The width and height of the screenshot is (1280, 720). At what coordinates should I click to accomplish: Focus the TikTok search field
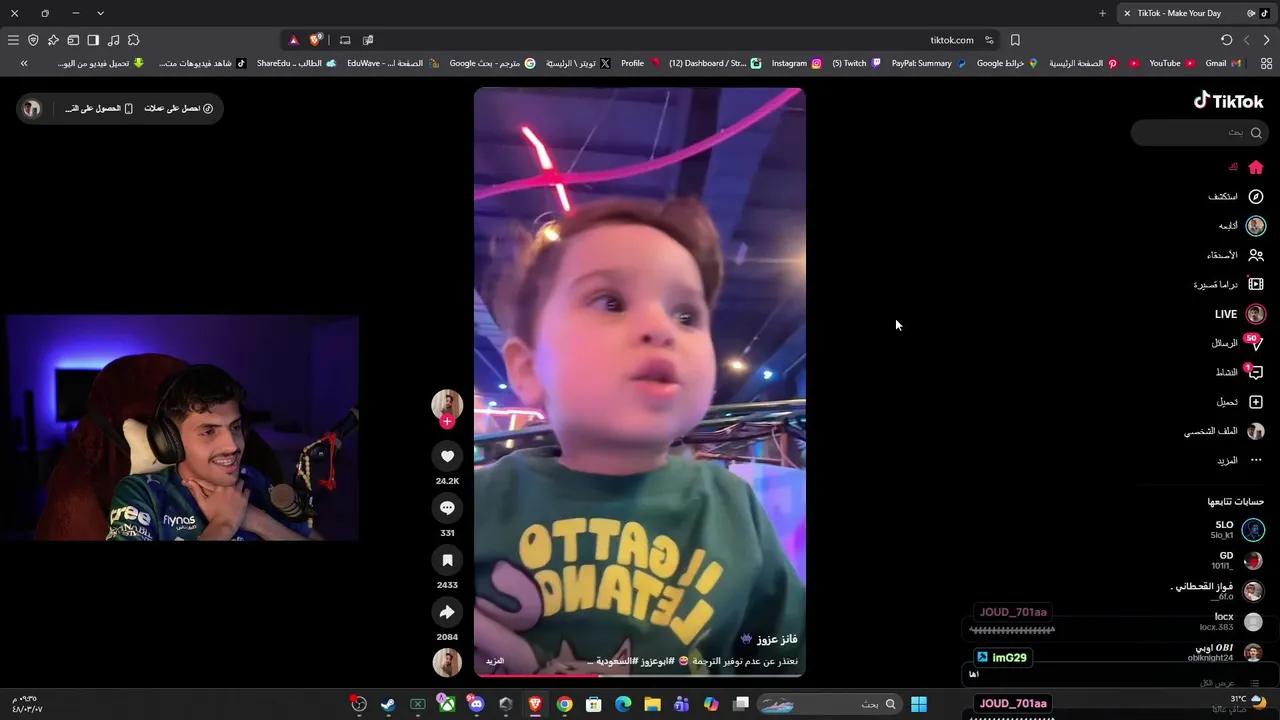pyautogui.click(x=1198, y=132)
